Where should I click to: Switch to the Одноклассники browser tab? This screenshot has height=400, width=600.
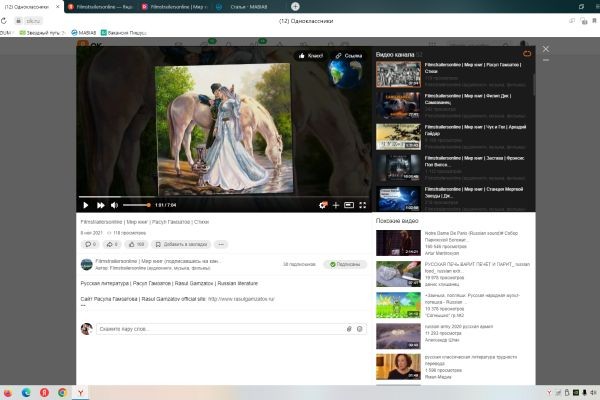pyautogui.click(x=27, y=7)
